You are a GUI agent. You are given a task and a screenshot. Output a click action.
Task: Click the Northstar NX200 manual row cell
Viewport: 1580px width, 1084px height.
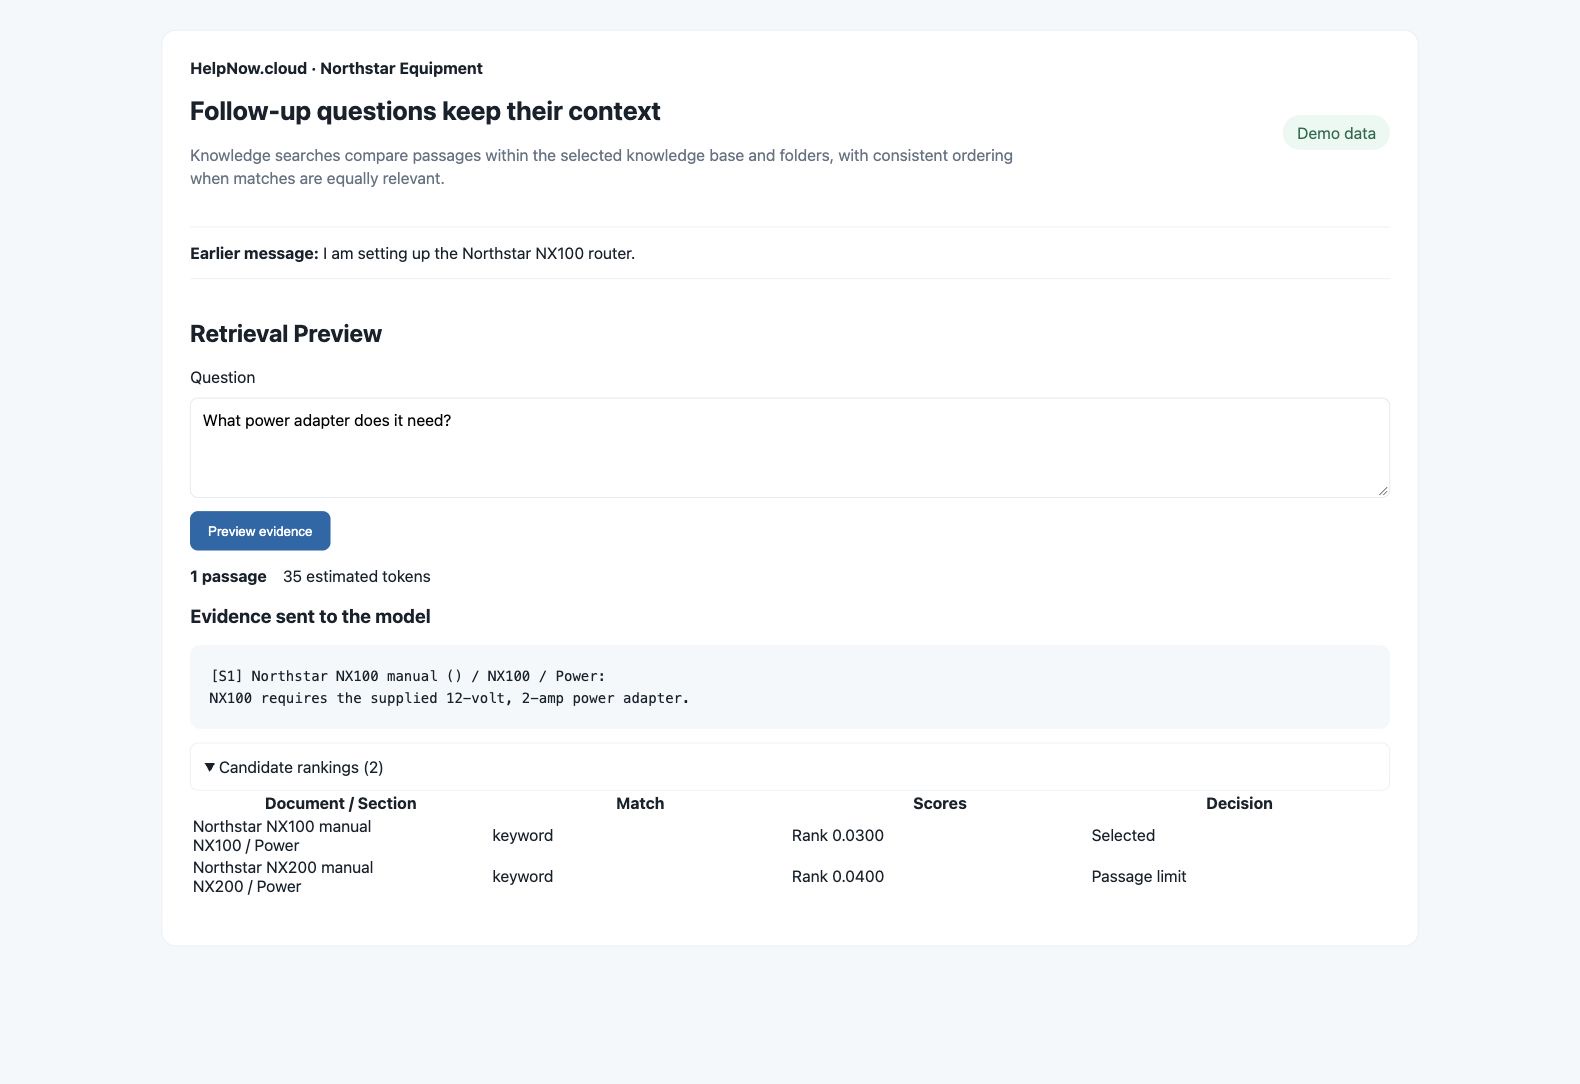coord(340,877)
